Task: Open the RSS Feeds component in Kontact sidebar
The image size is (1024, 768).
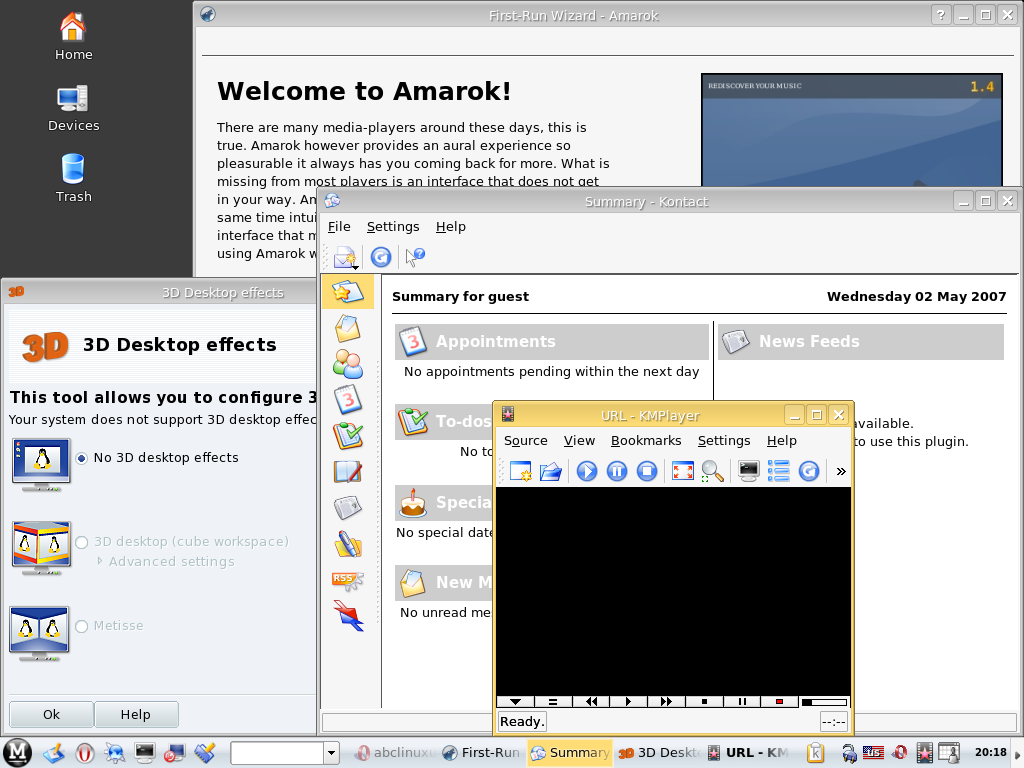Action: coord(347,580)
